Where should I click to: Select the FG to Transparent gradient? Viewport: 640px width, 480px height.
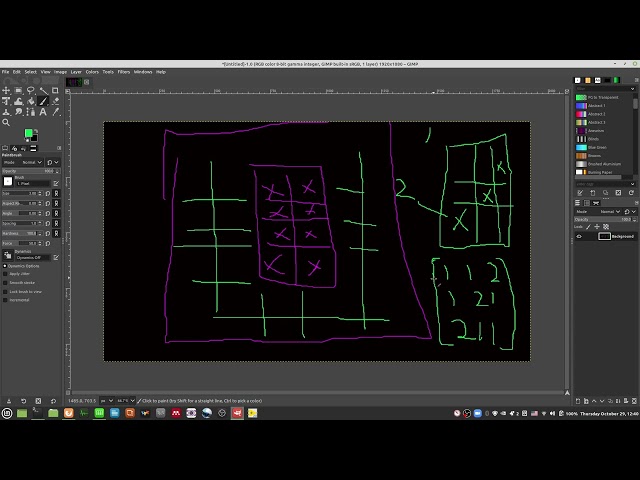tap(603, 98)
